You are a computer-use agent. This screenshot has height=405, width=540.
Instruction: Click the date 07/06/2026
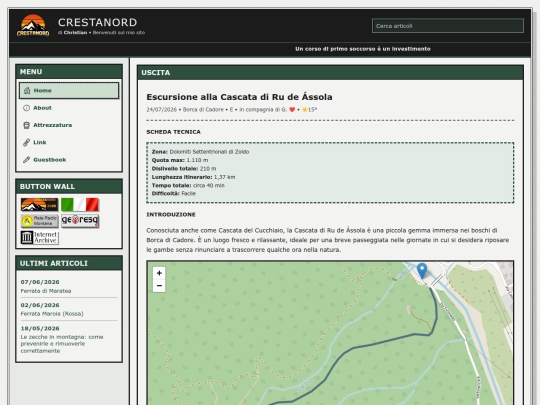coord(40,282)
